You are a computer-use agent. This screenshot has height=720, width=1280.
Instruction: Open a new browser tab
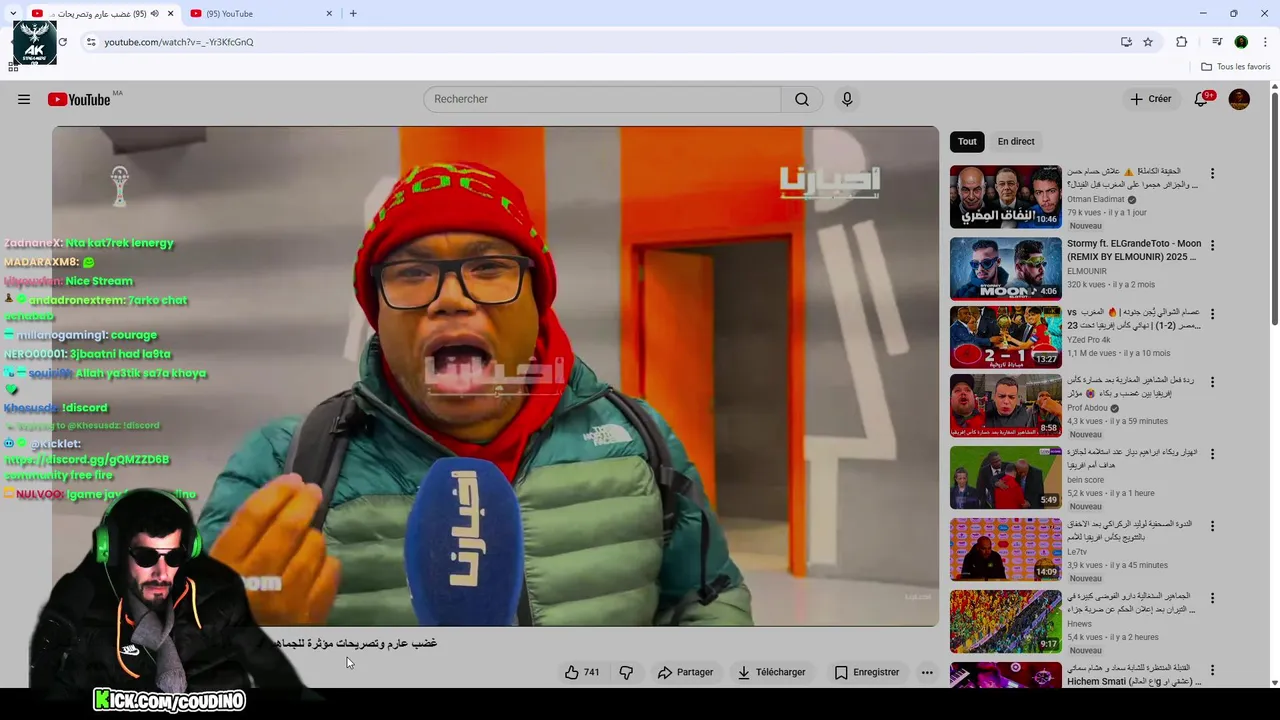coord(353,13)
